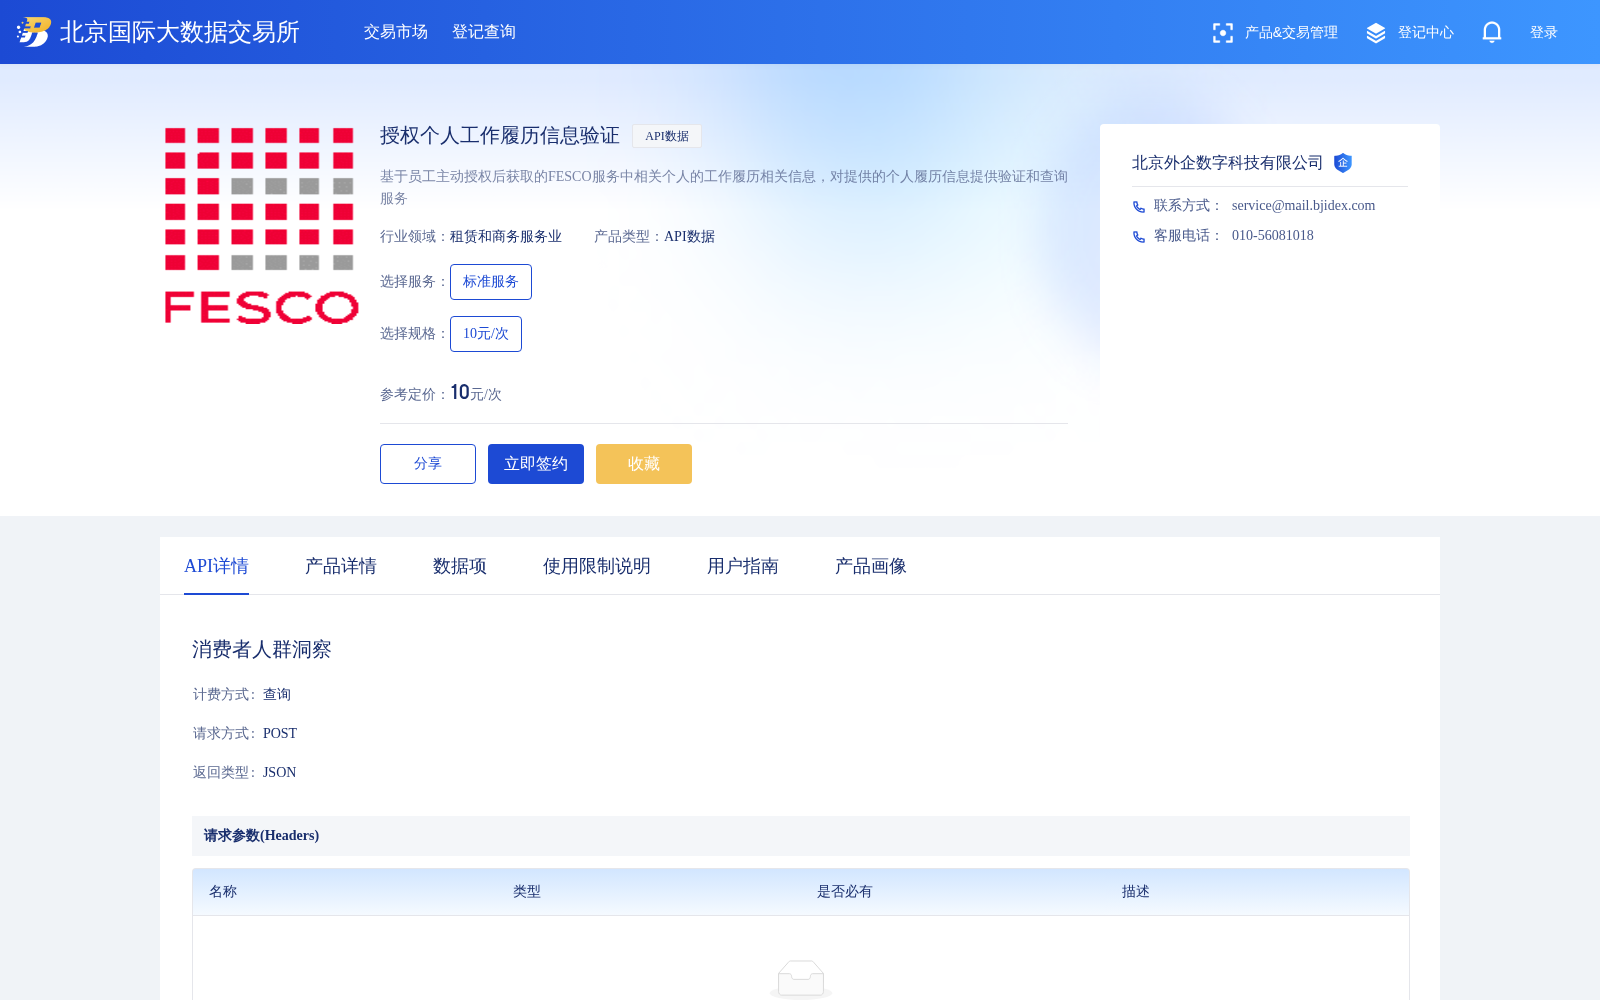Click company name 北京外企数字科技有限公司
The height and width of the screenshot is (1000, 1600).
(1227, 163)
